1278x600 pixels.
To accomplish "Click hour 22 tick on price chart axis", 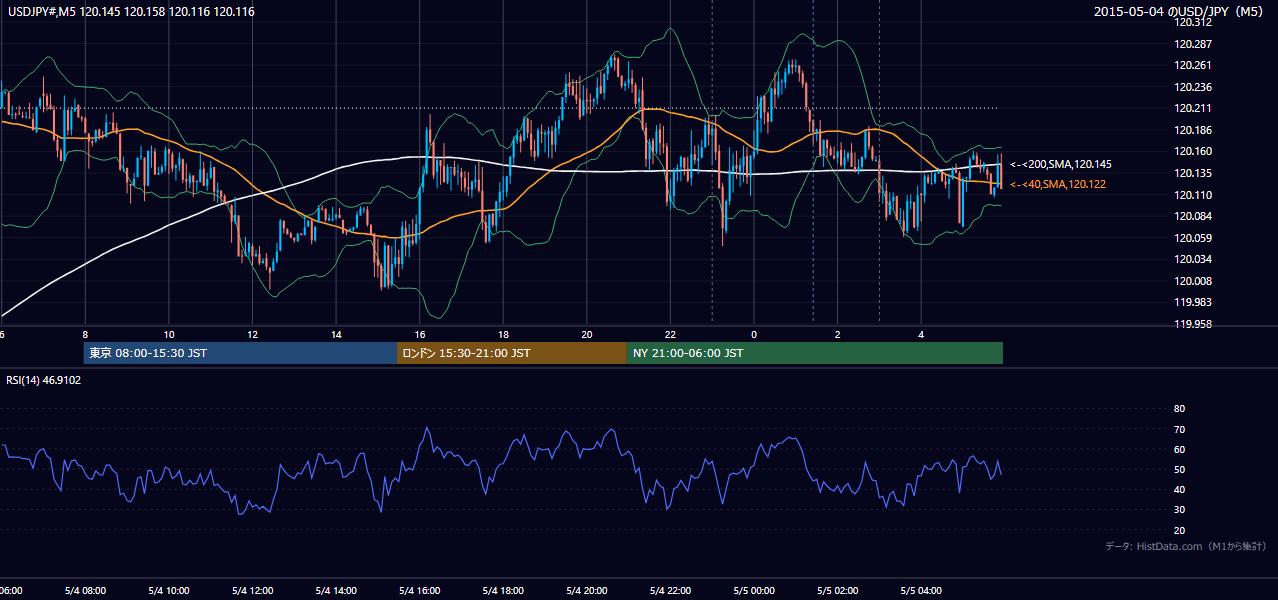I will [x=670, y=334].
